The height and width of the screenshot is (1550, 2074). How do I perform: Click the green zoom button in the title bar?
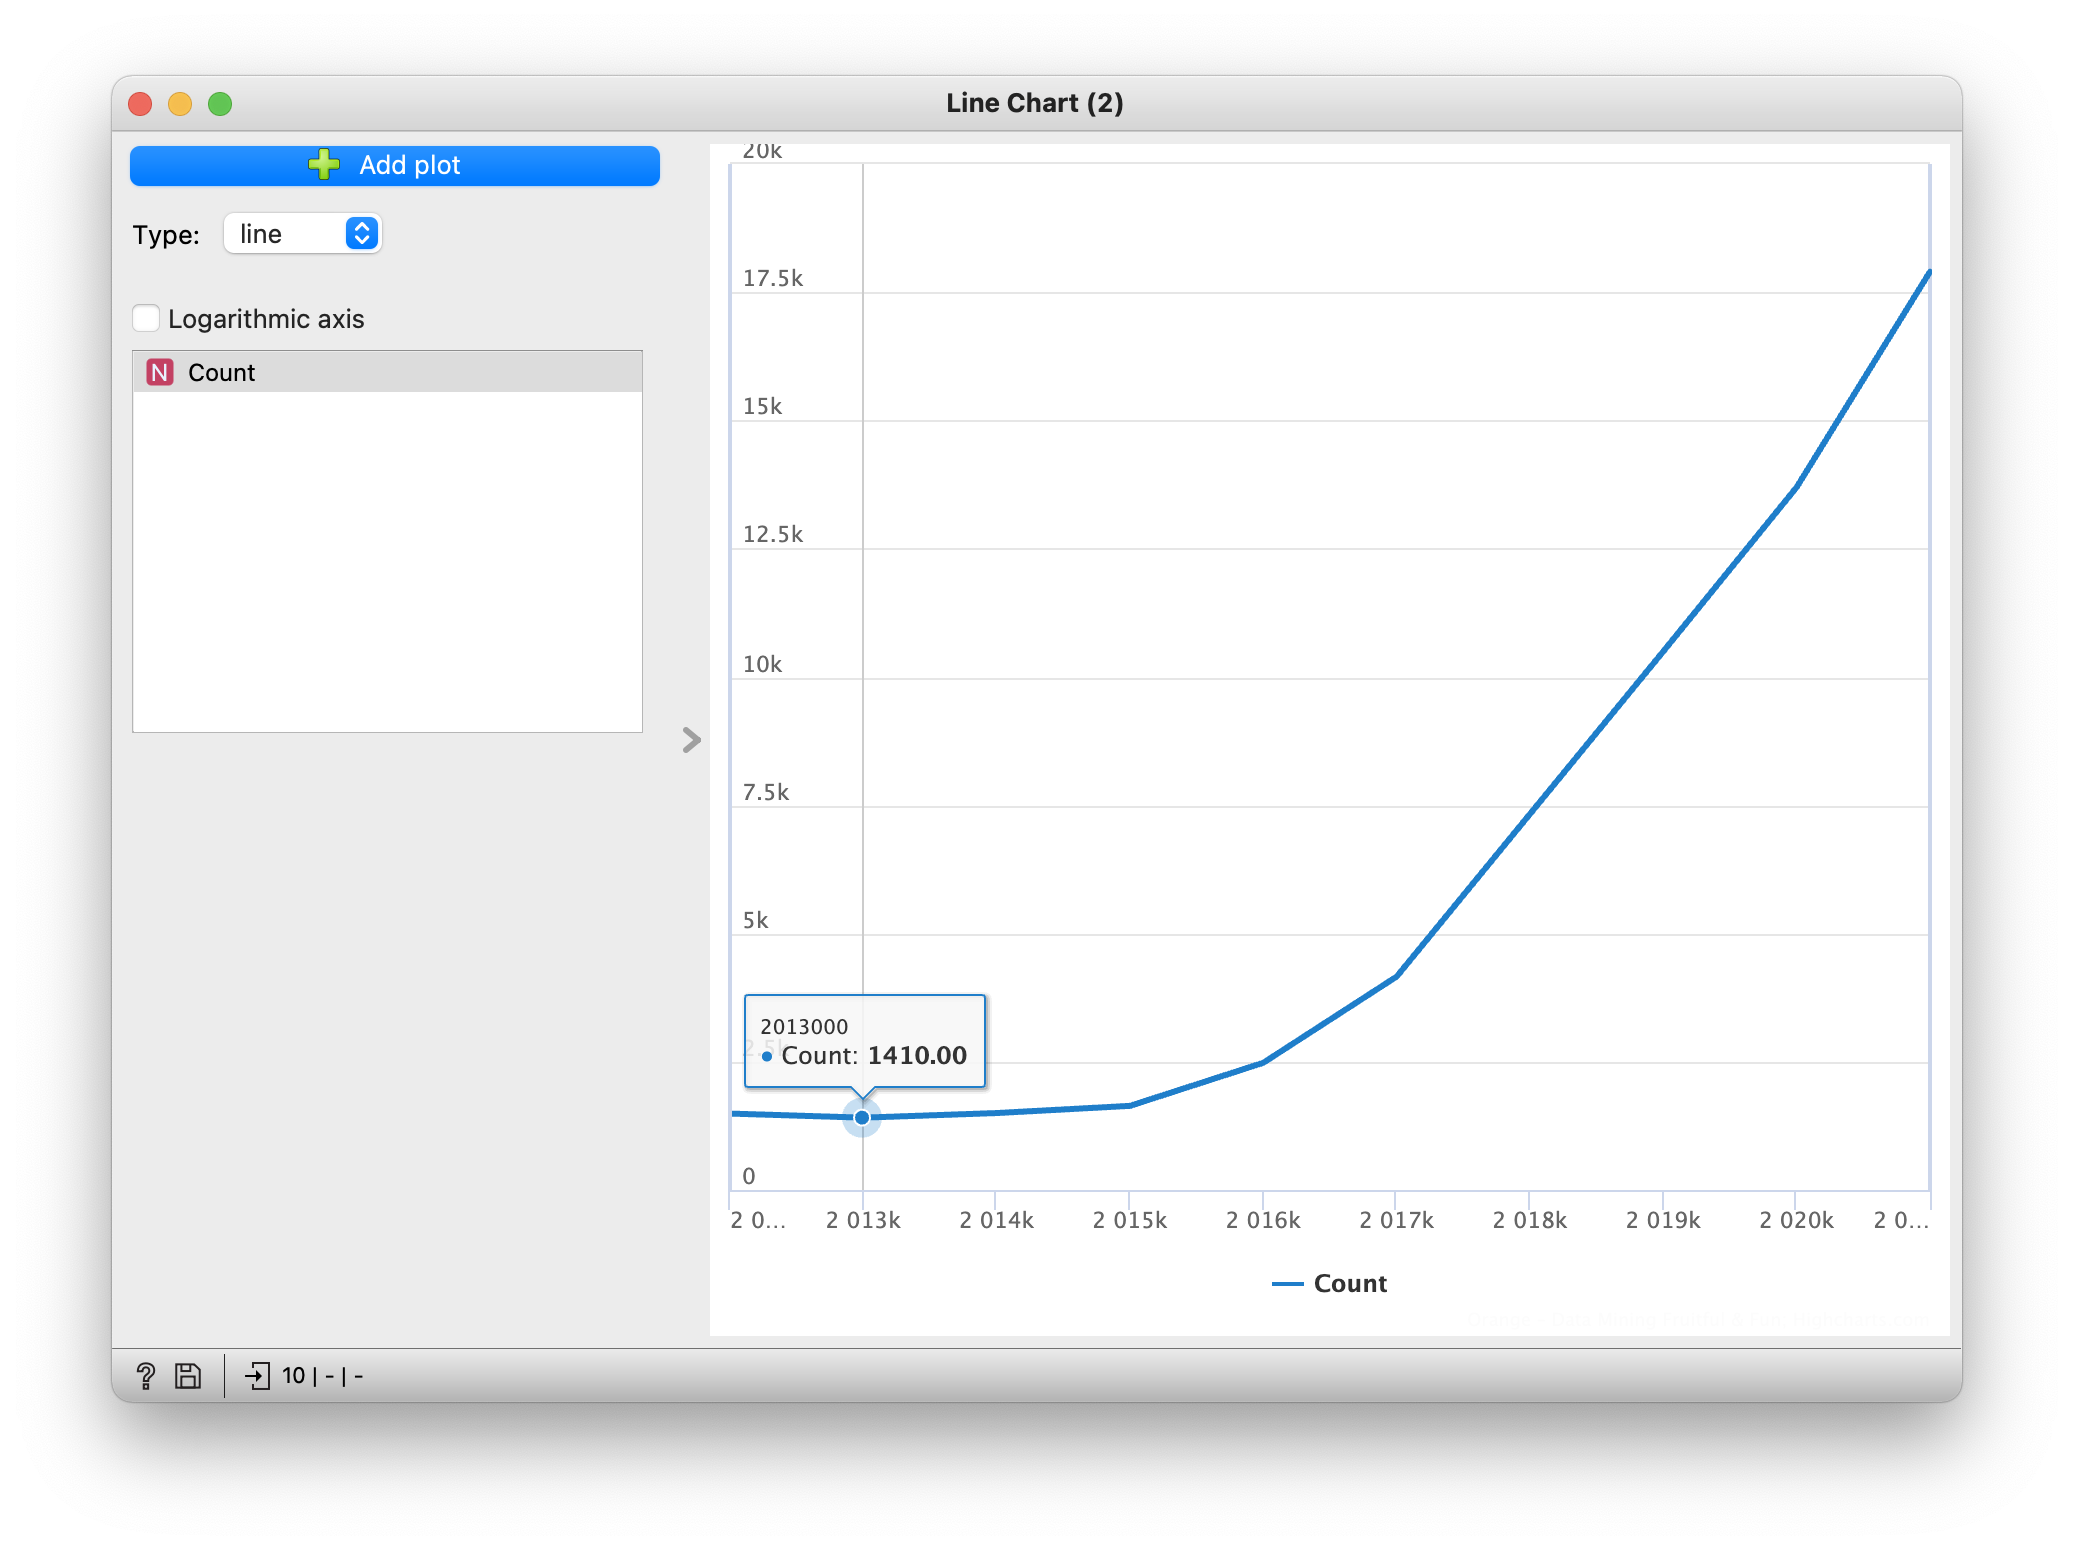pos(219,103)
